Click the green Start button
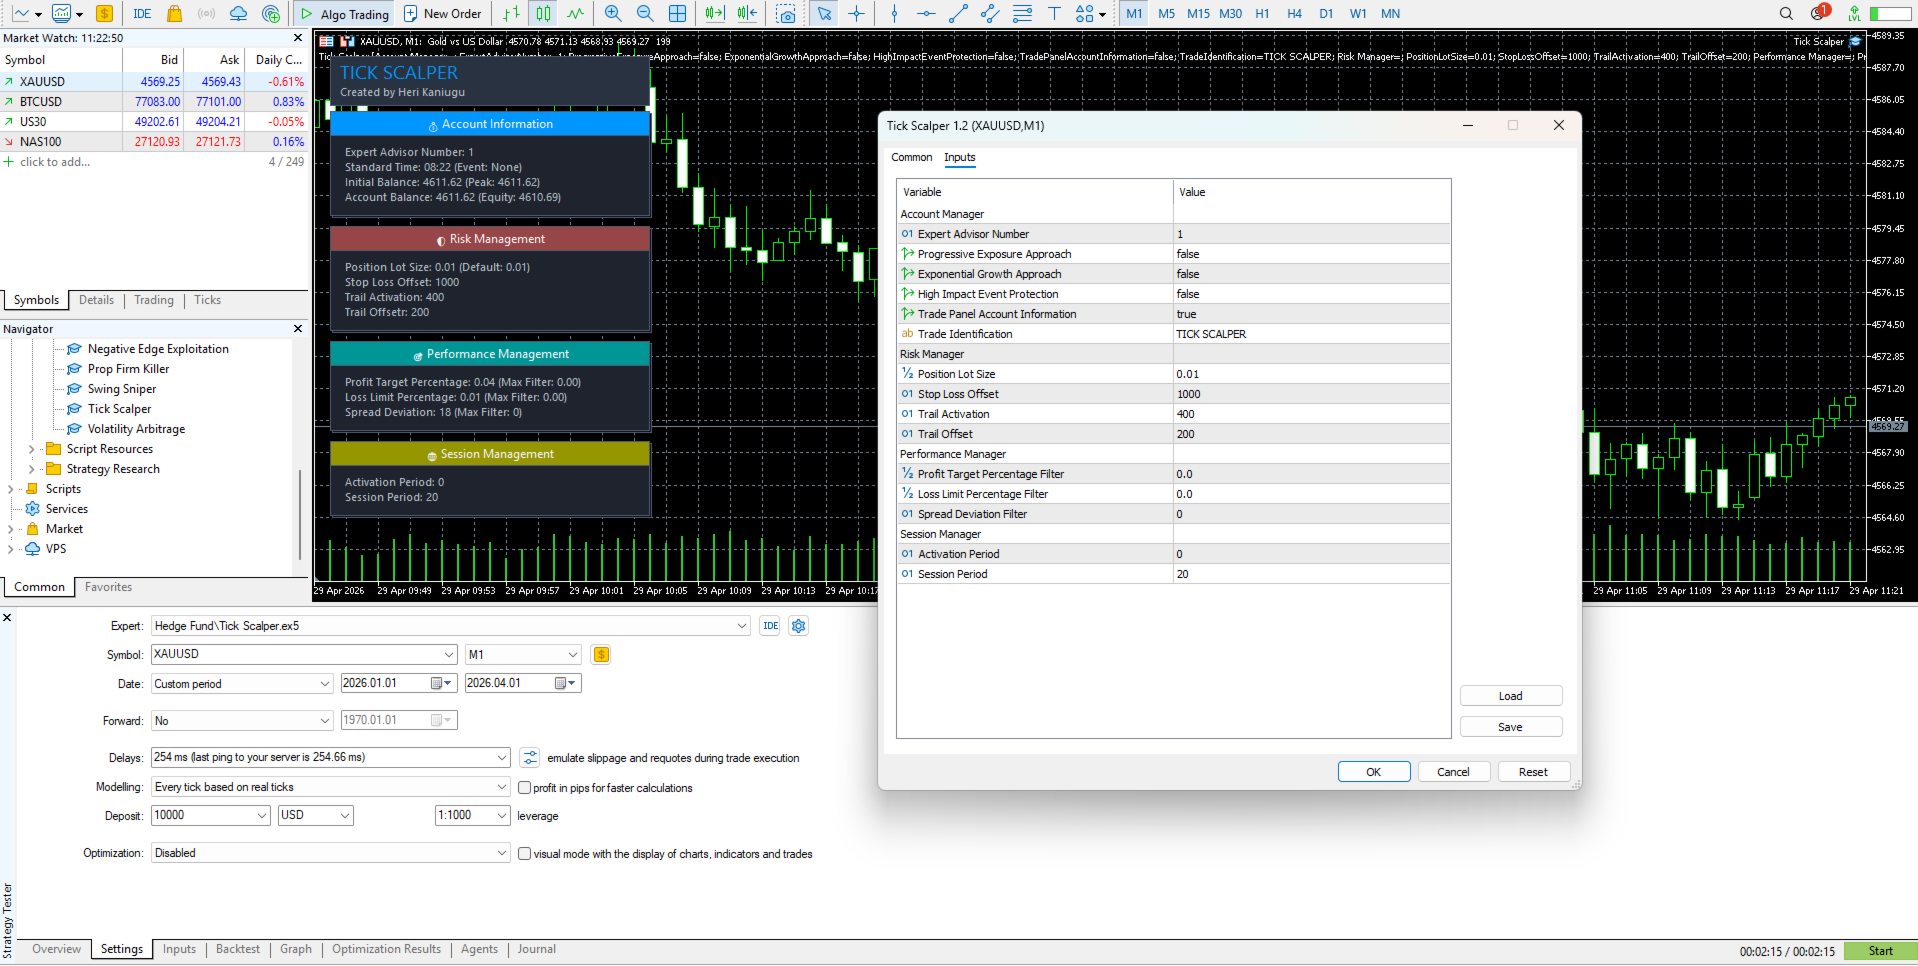 (1880, 951)
